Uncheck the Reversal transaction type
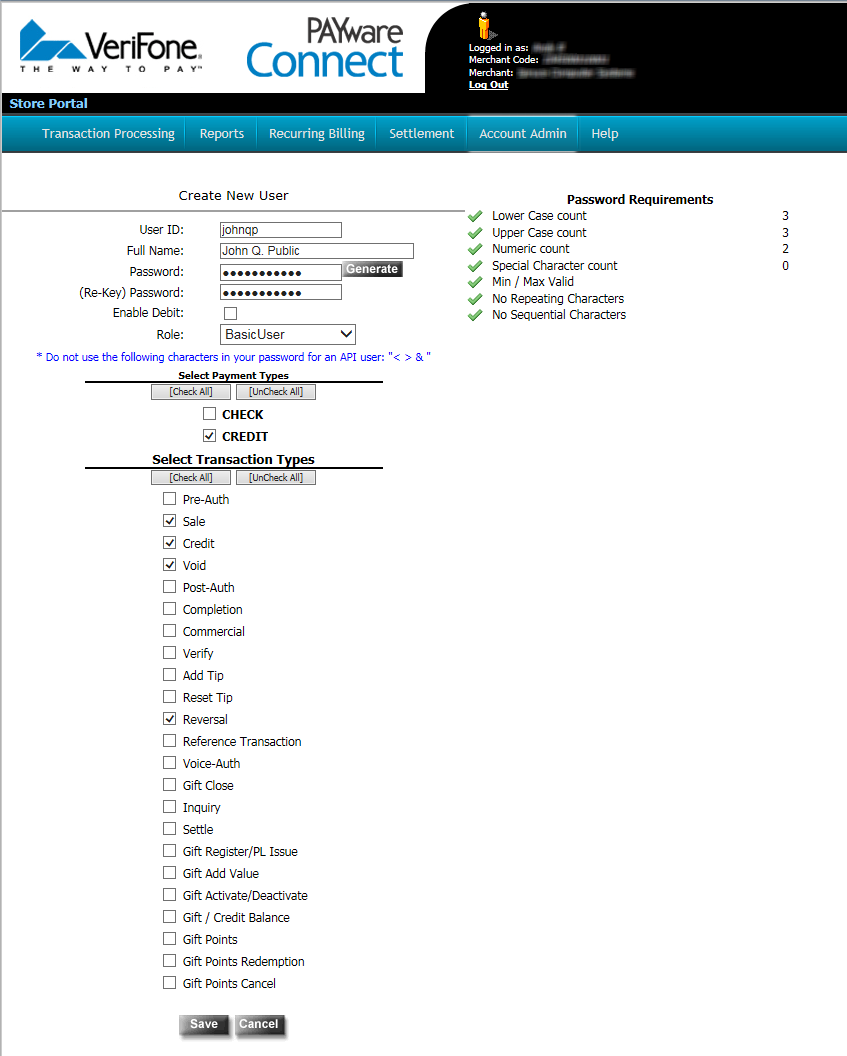This screenshot has height=1056, width=847. coord(170,719)
